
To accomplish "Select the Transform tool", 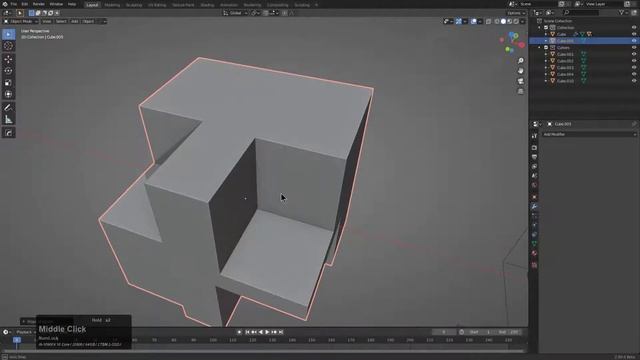I will [8, 94].
